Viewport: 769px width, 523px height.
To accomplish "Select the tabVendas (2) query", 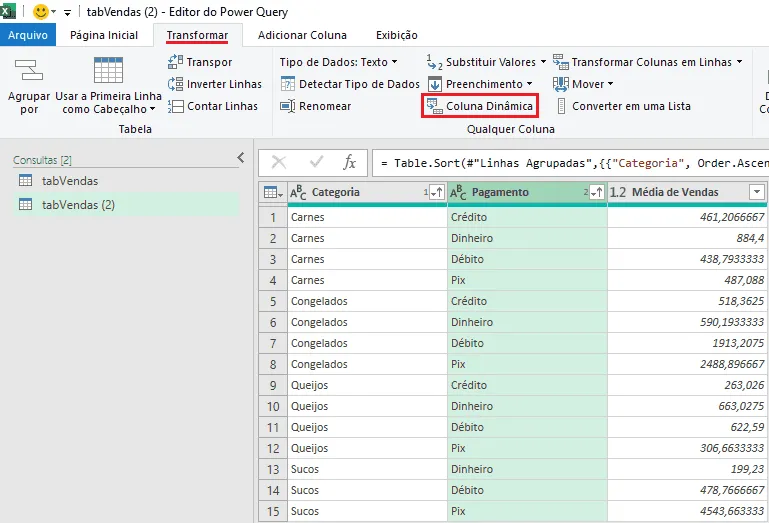I will tap(126, 205).
